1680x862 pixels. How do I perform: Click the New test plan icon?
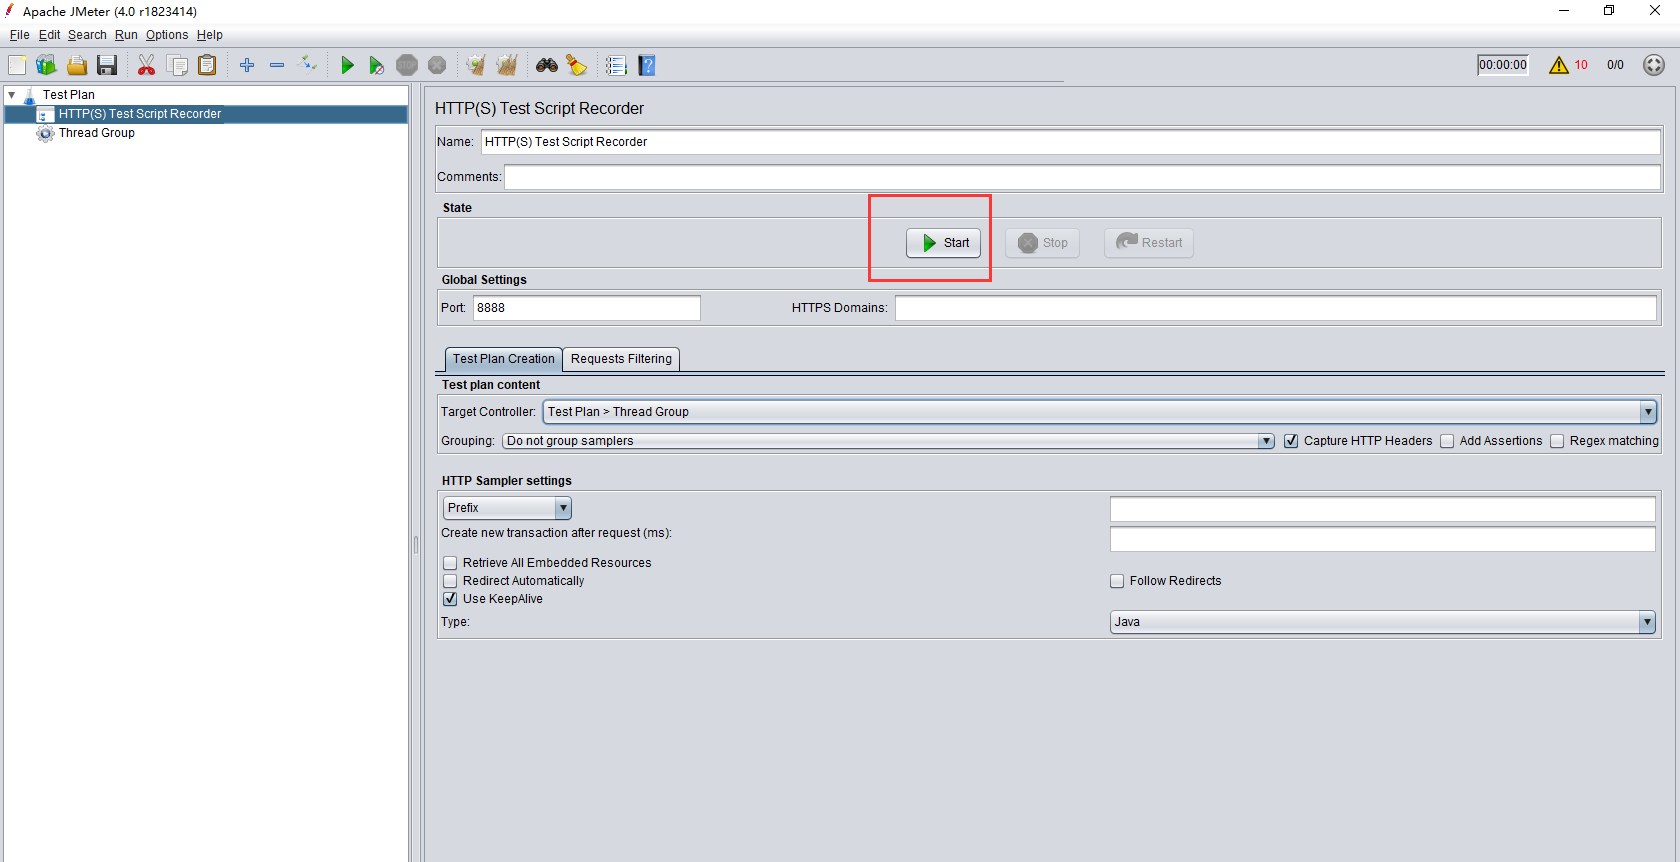(17, 65)
